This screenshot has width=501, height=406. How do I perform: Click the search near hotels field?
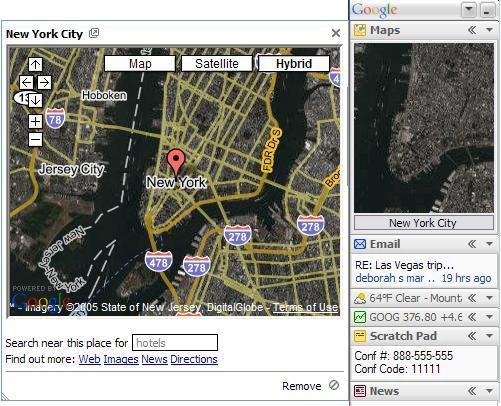(x=175, y=343)
